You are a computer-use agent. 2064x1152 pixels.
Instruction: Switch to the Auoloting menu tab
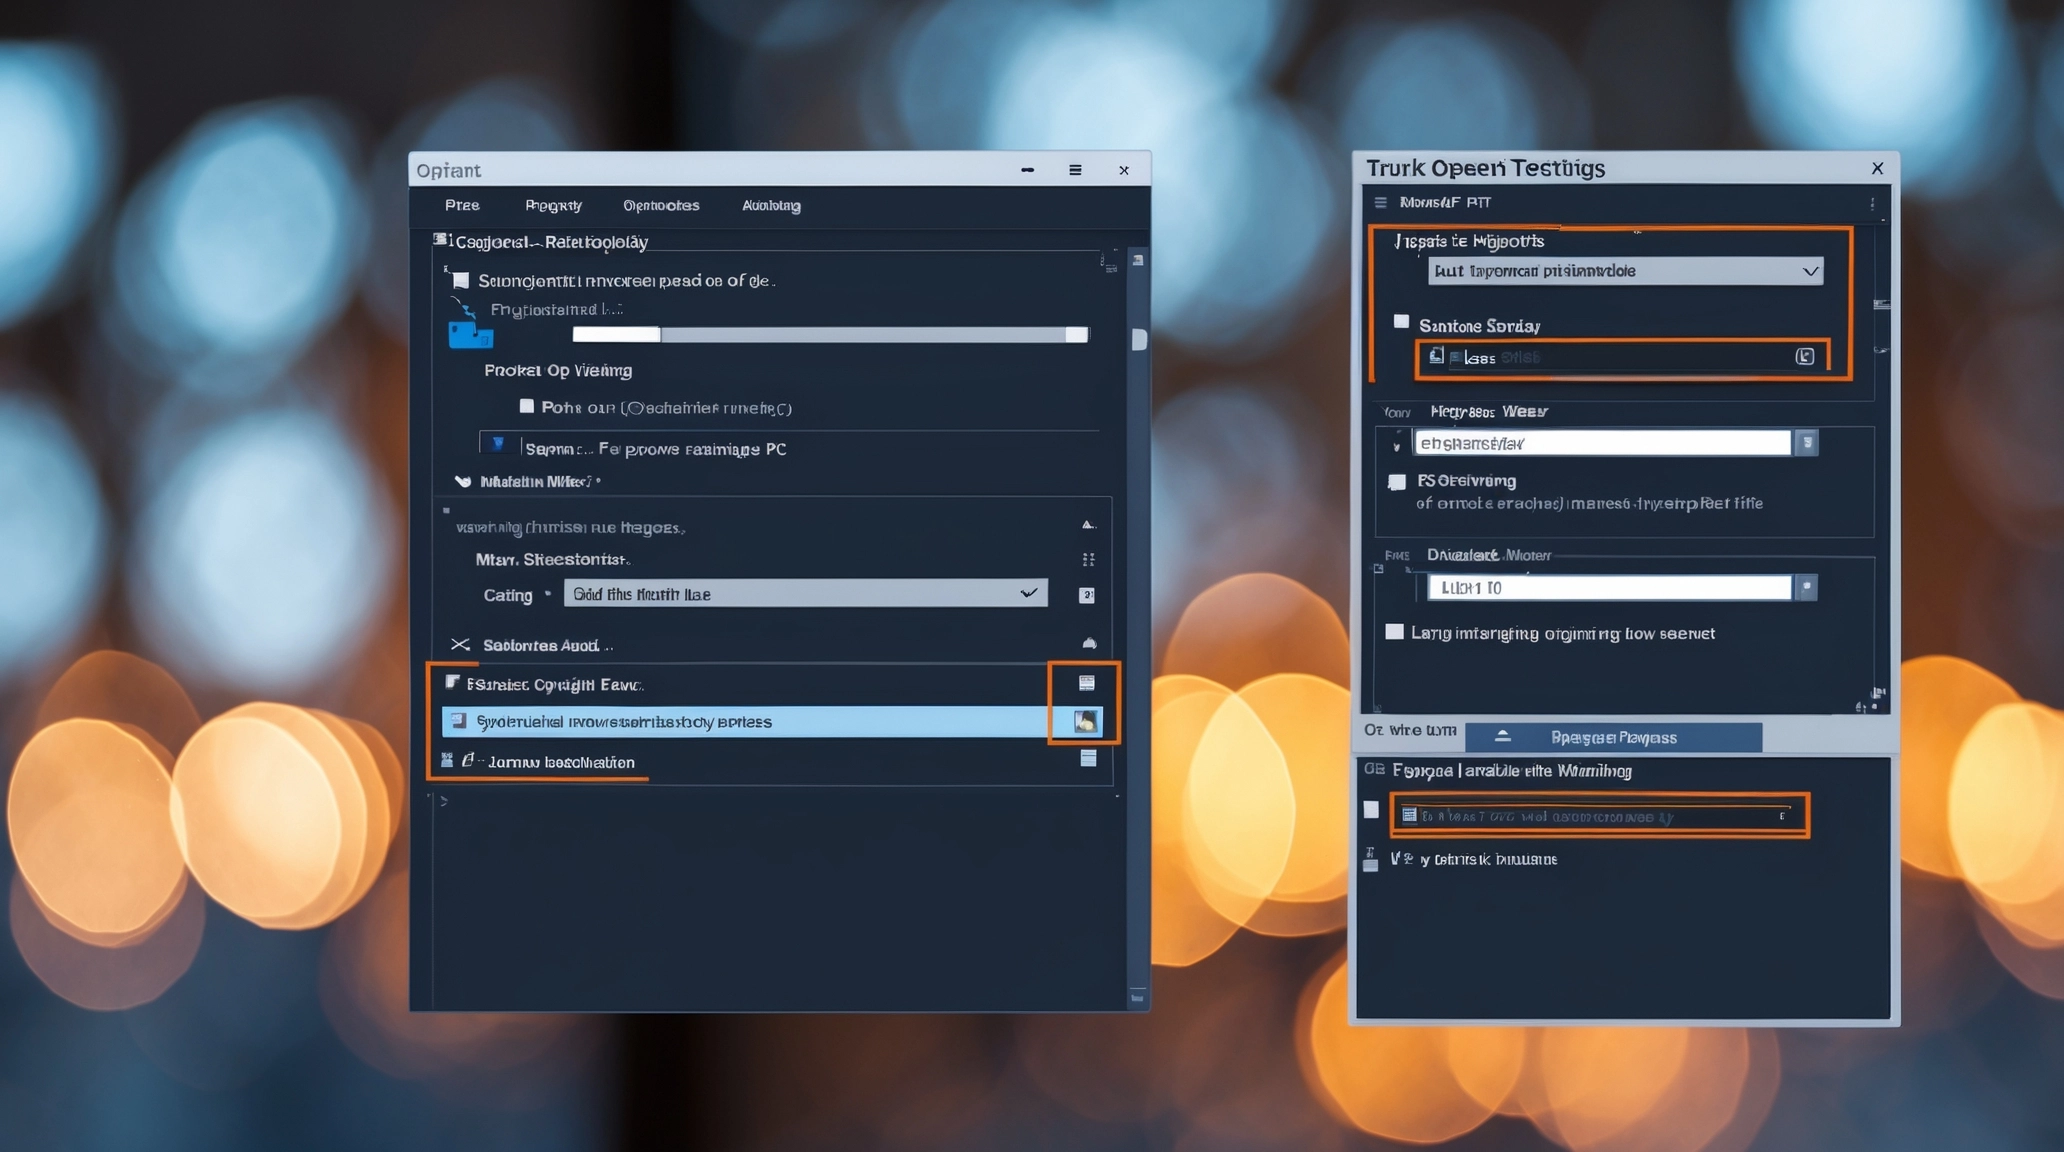770,205
